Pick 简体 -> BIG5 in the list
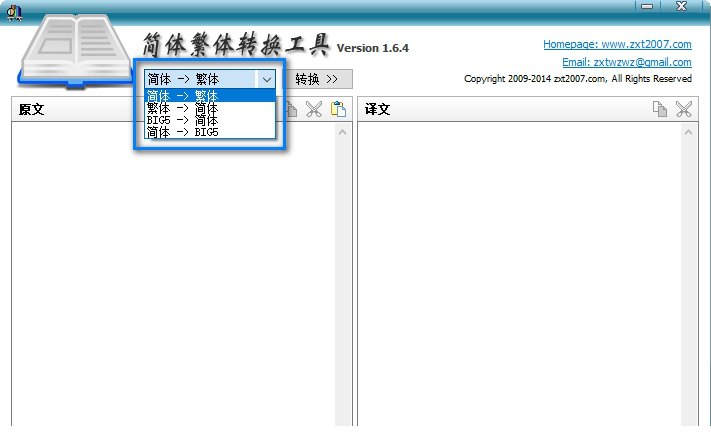Screen dimensions: 711x443 (x=210, y=132)
